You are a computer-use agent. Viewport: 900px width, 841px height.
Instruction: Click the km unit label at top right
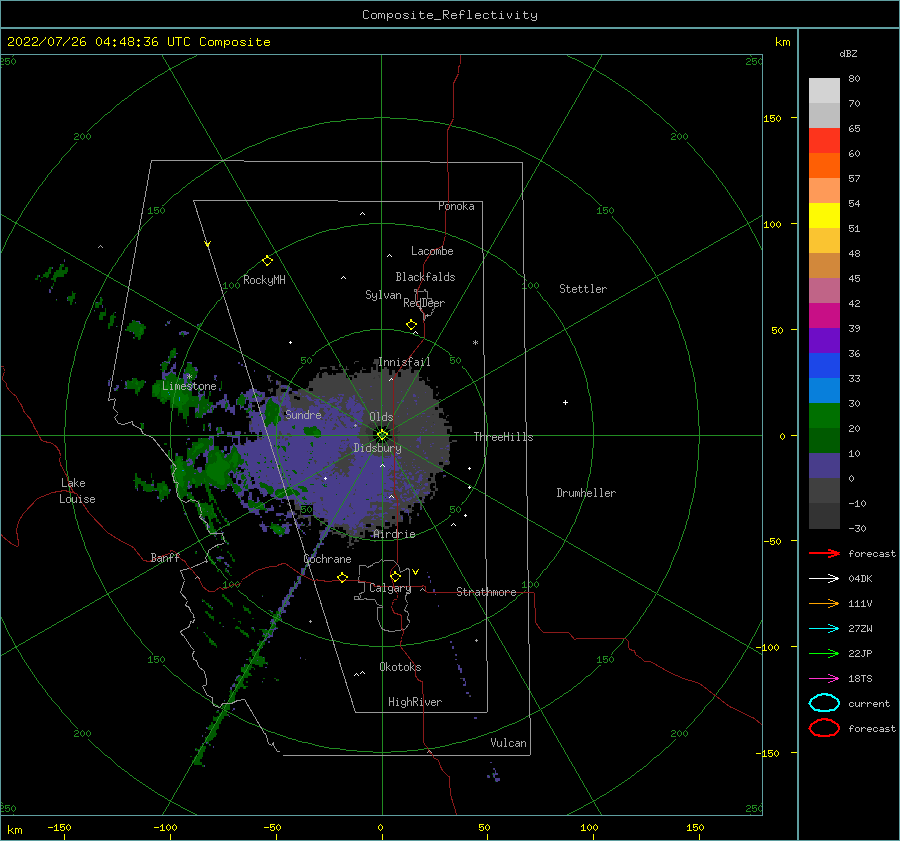point(782,42)
